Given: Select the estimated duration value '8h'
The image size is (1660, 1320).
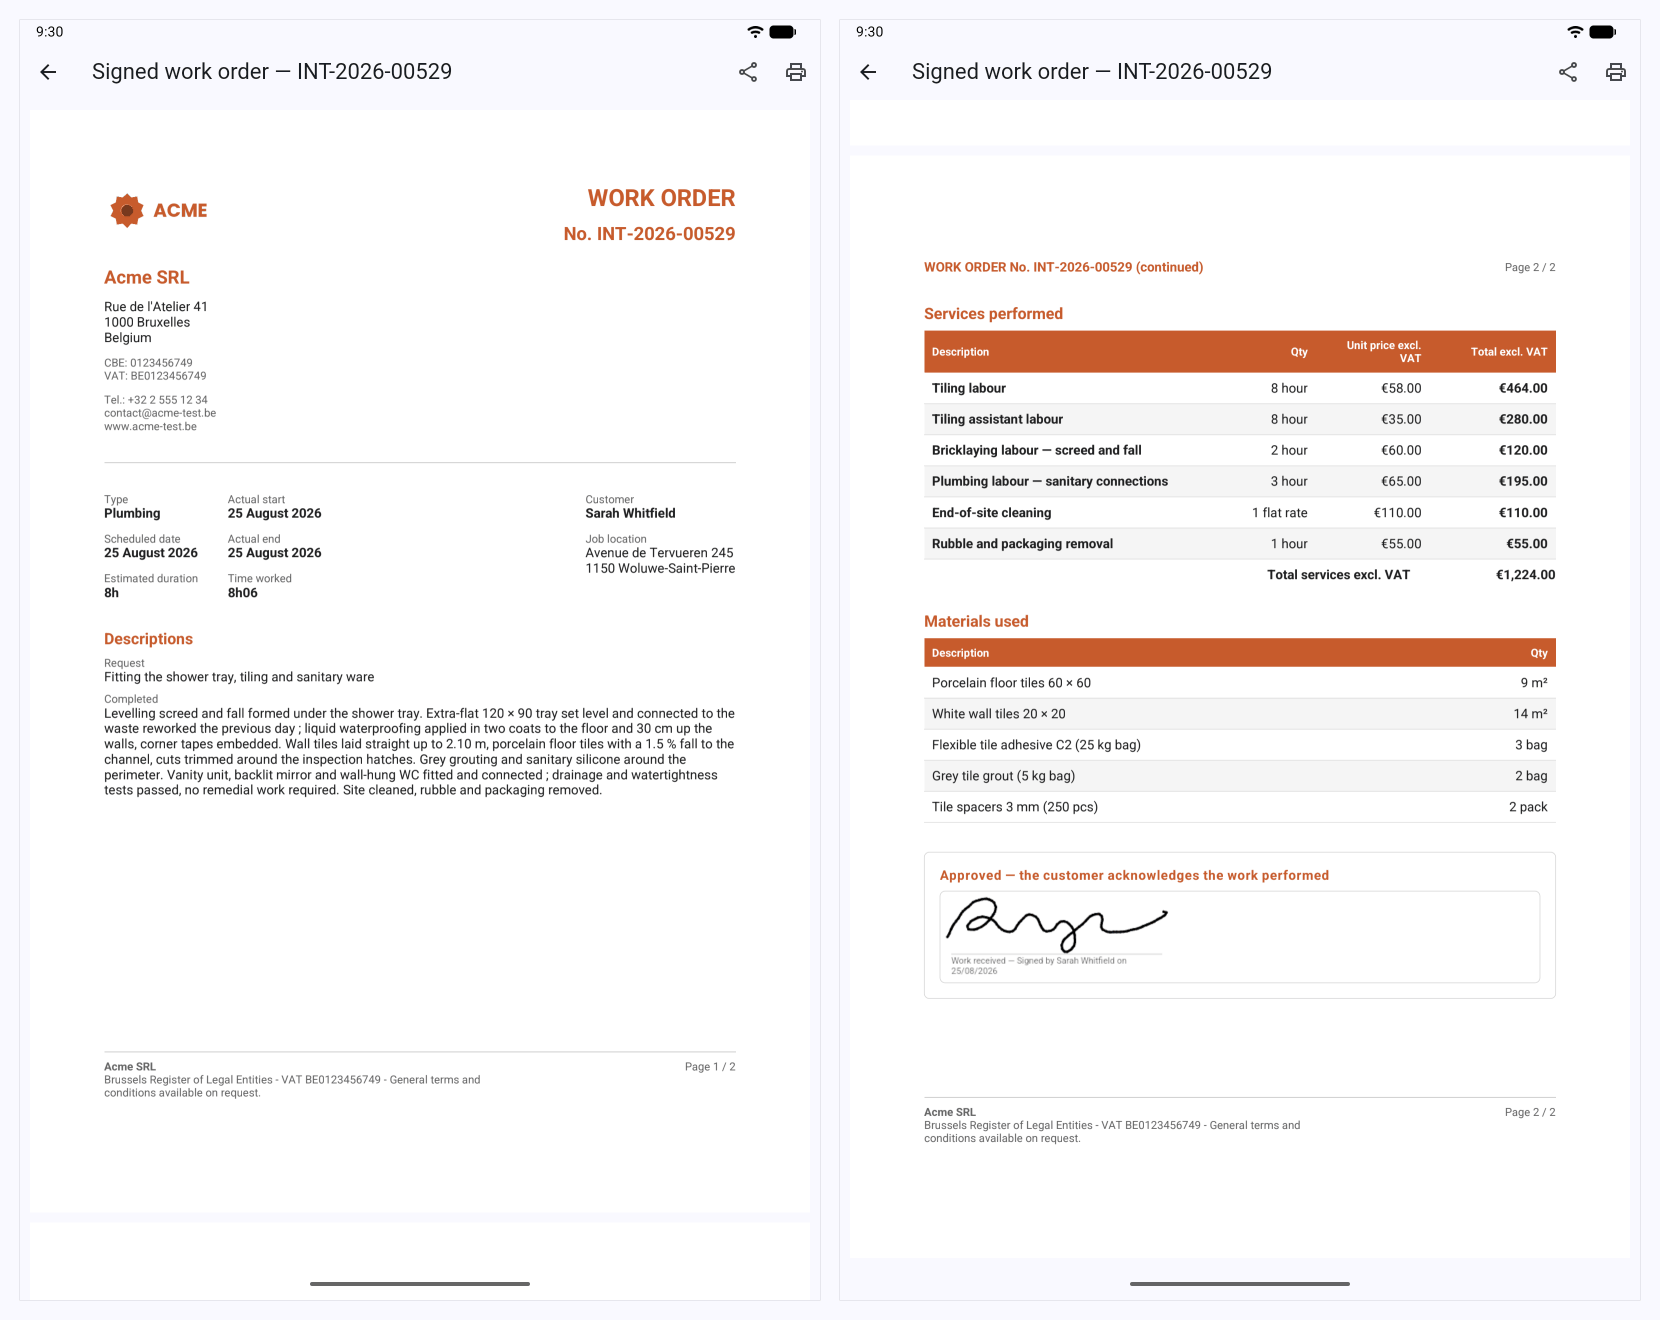Looking at the screenshot, I should coord(111,593).
